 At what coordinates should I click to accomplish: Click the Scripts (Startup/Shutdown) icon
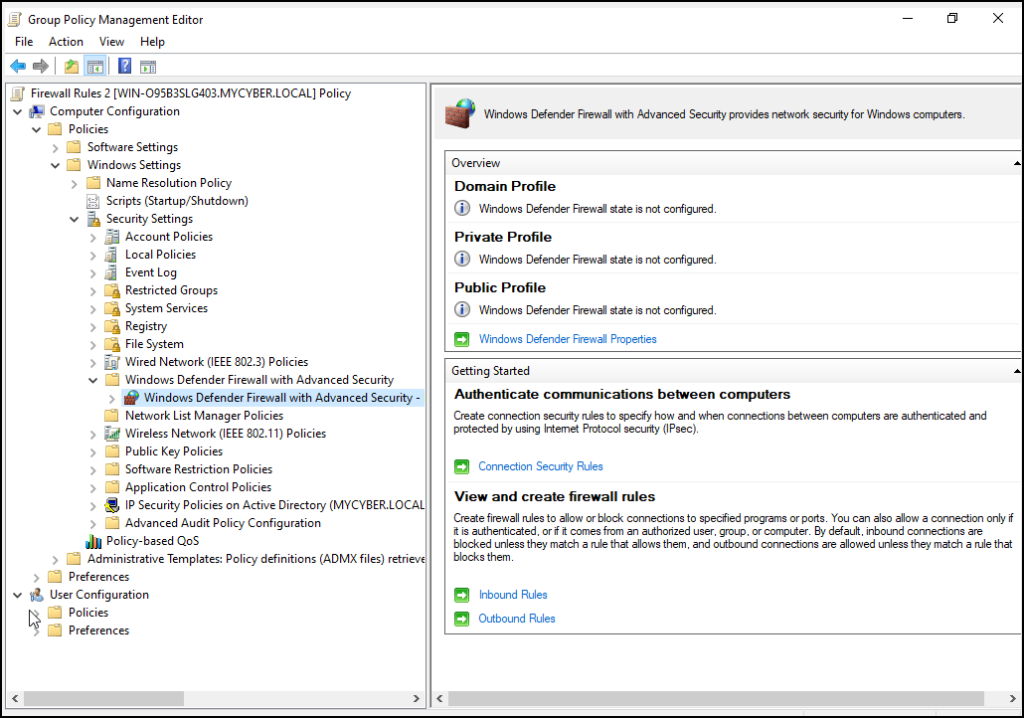tap(93, 201)
